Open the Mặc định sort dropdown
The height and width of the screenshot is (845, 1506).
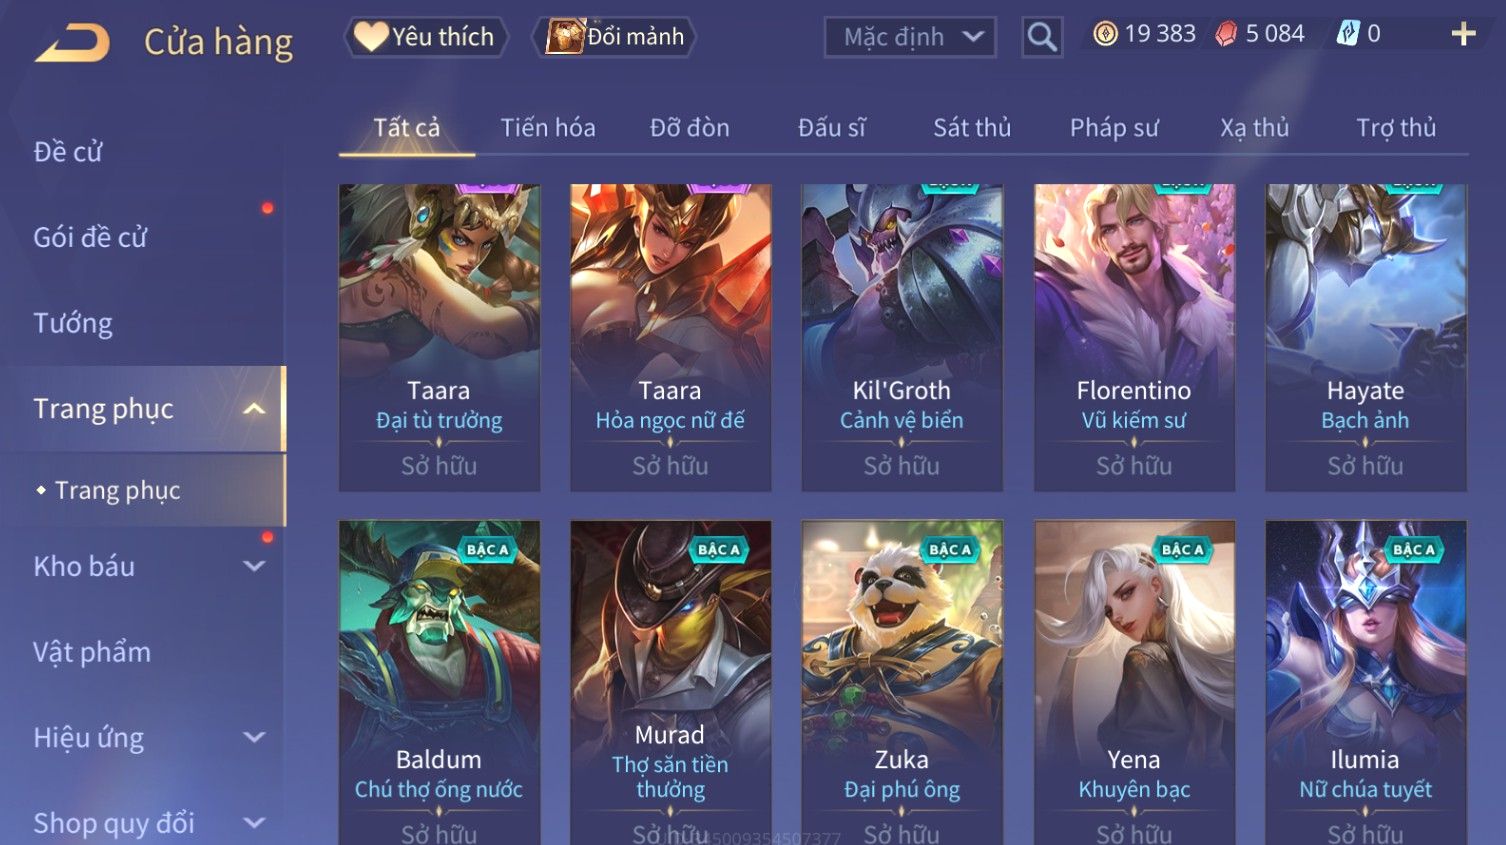[910, 38]
